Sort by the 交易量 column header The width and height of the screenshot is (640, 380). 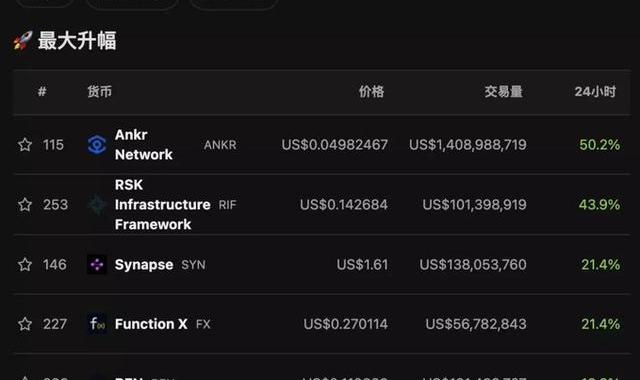tap(503, 91)
